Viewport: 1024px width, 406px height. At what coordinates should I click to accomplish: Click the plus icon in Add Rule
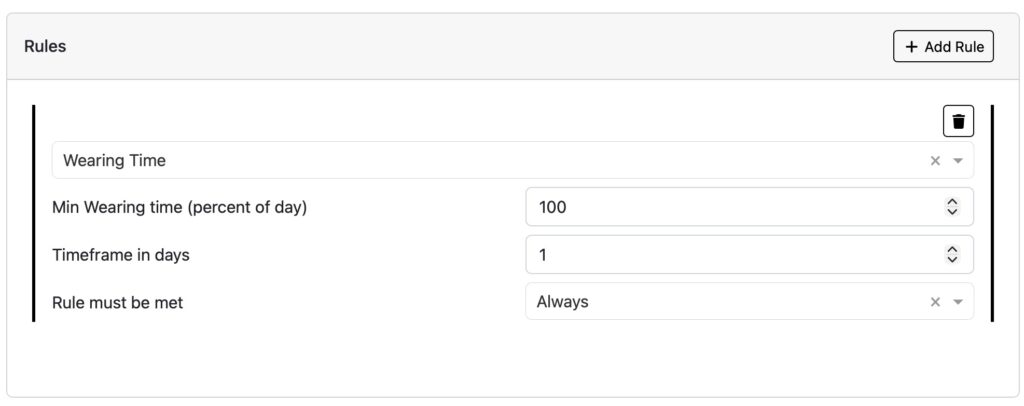point(911,47)
